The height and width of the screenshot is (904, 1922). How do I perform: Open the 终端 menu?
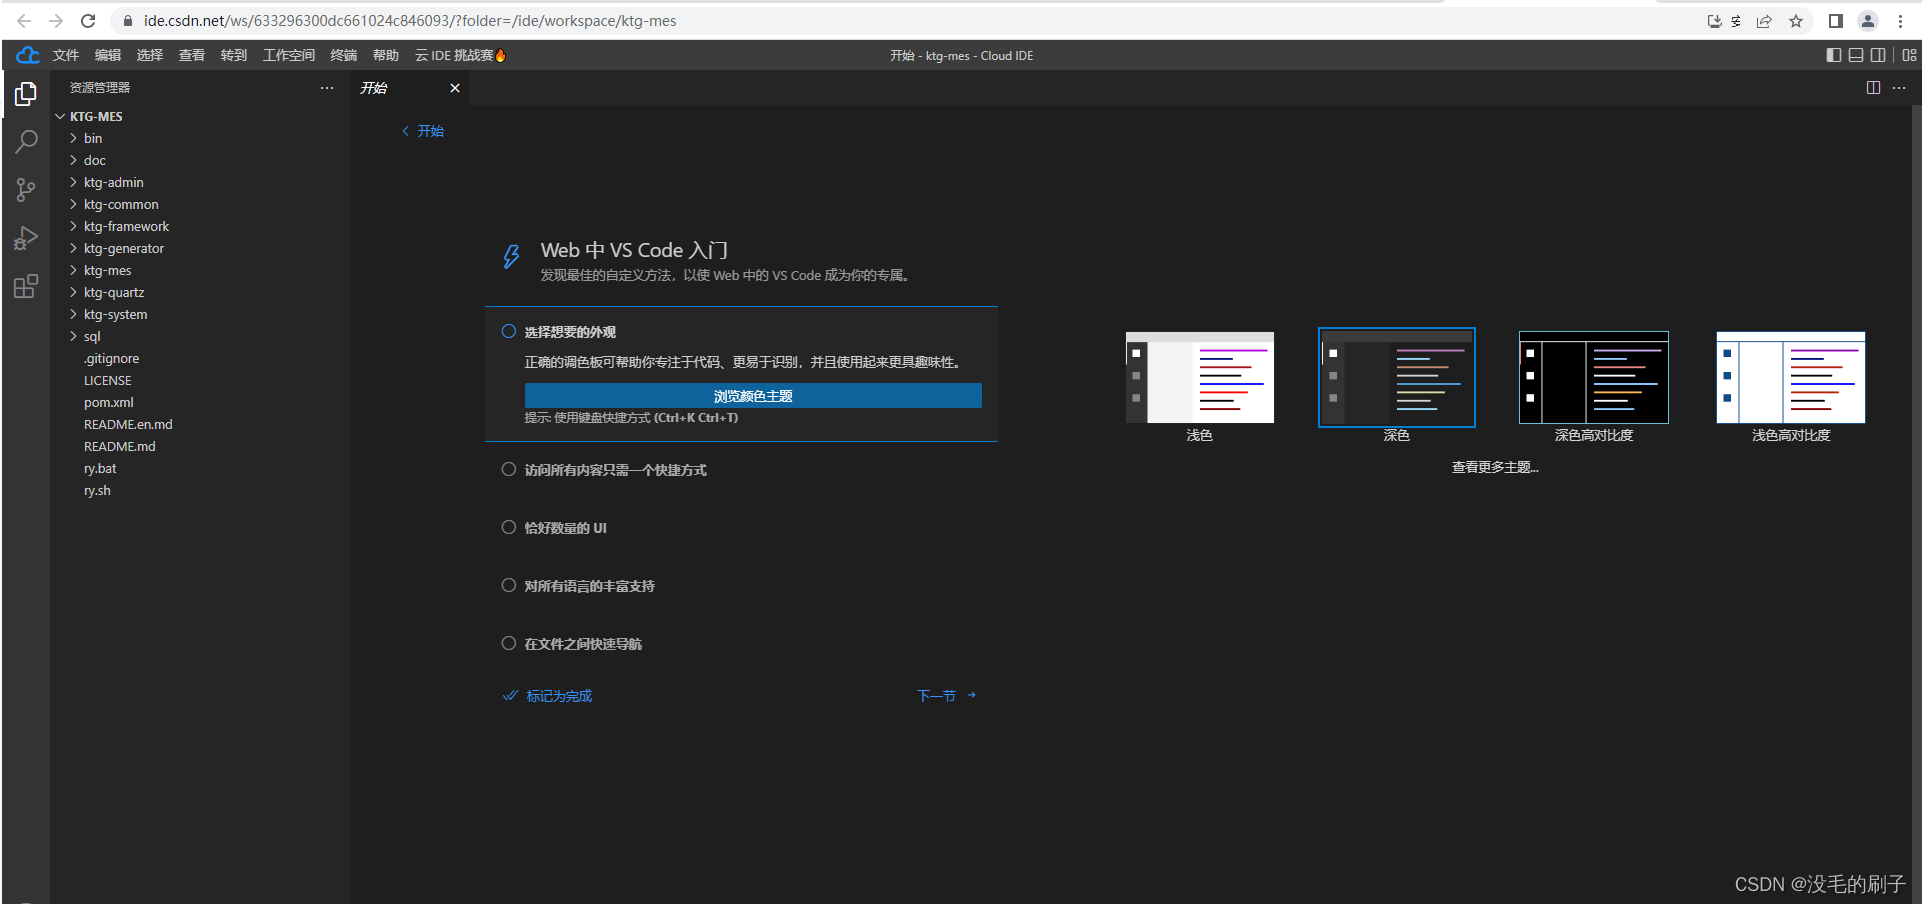click(343, 55)
